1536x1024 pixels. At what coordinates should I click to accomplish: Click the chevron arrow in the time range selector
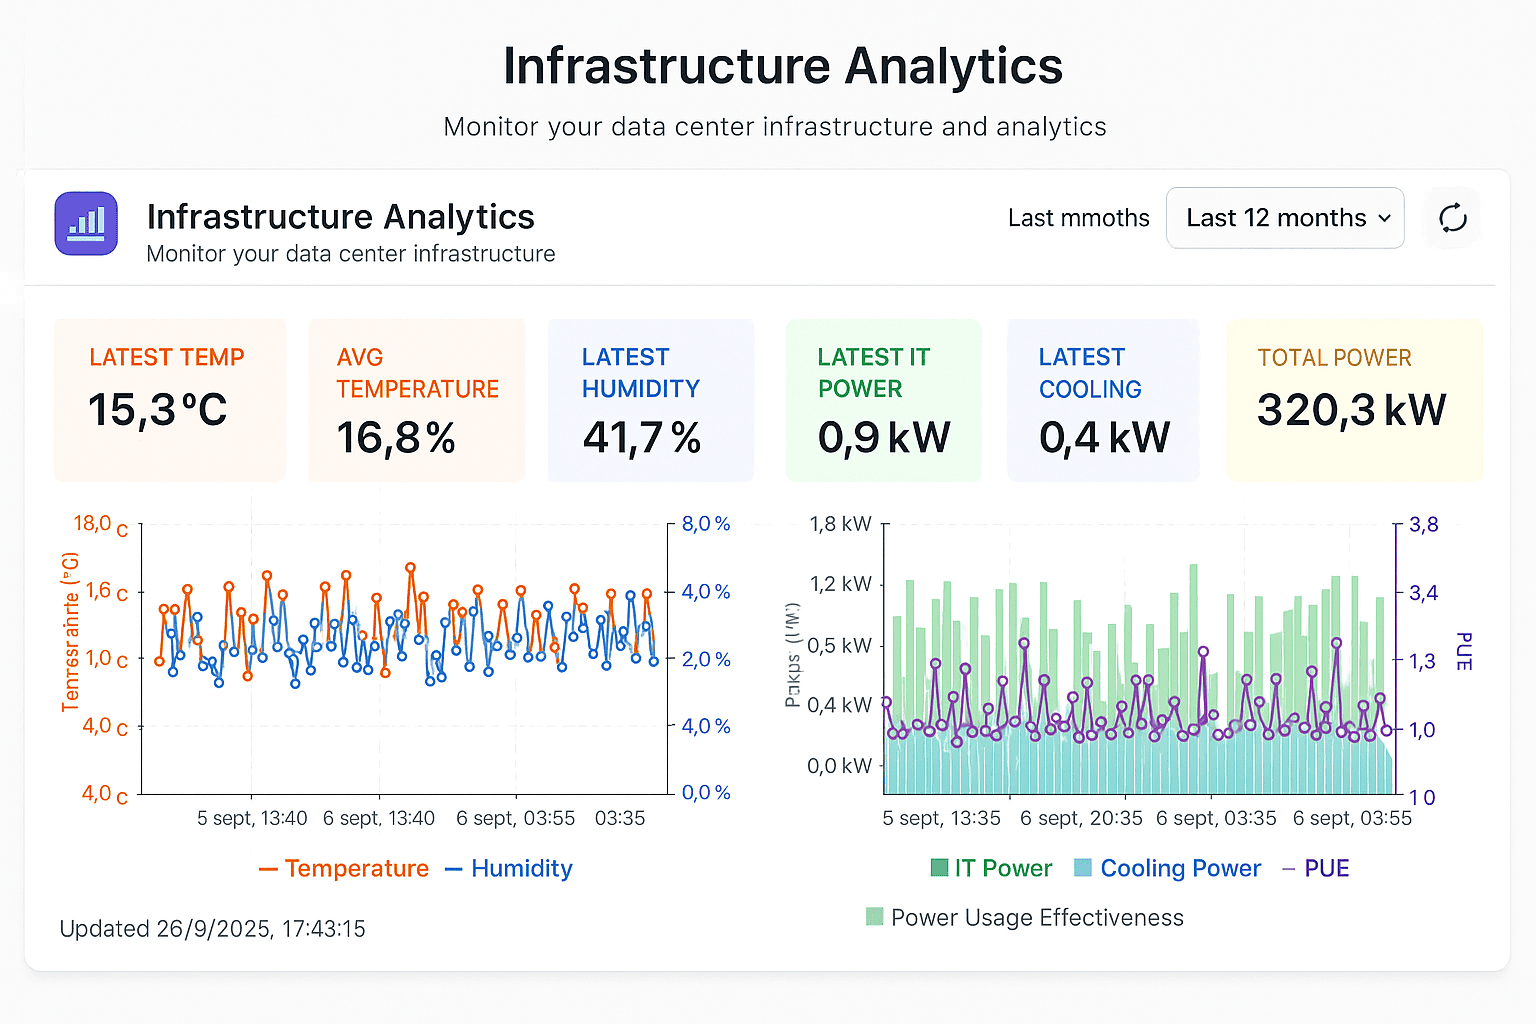pos(1385,218)
